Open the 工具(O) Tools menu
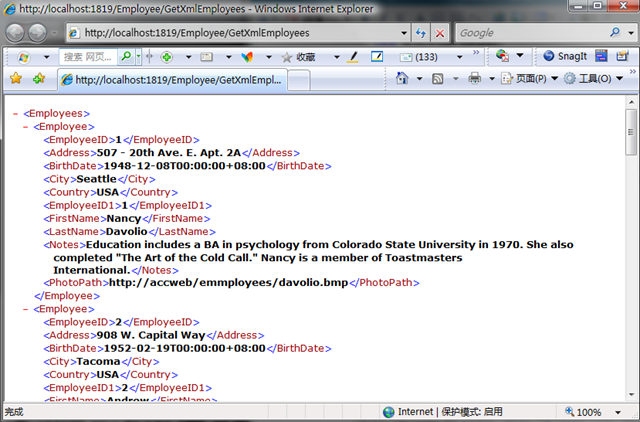The height and width of the screenshot is (422, 640). click(593, 78)
